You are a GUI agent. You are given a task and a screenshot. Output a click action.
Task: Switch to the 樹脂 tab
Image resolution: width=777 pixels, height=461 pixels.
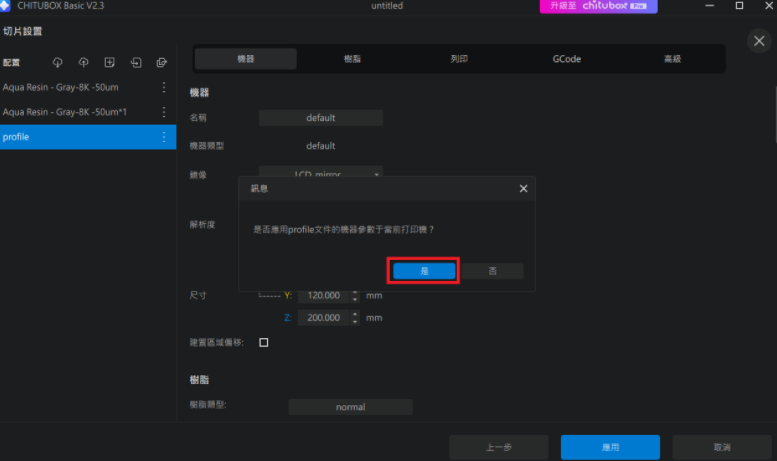(352, 59)
